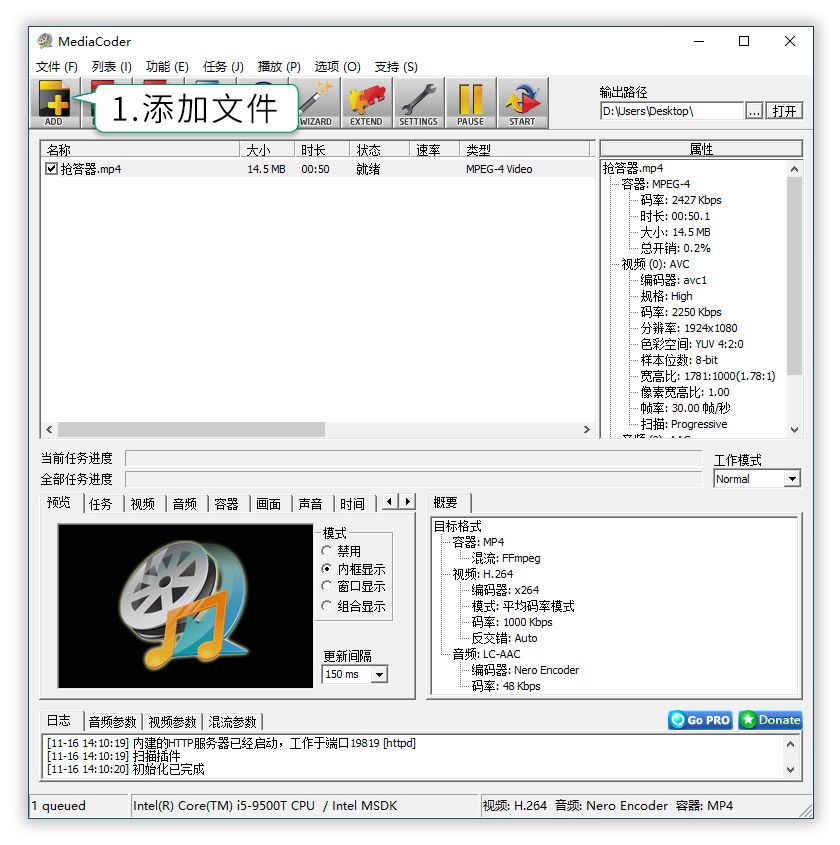Open the 选项 (O) menu
840x845 pixels.
coord(337,67)
